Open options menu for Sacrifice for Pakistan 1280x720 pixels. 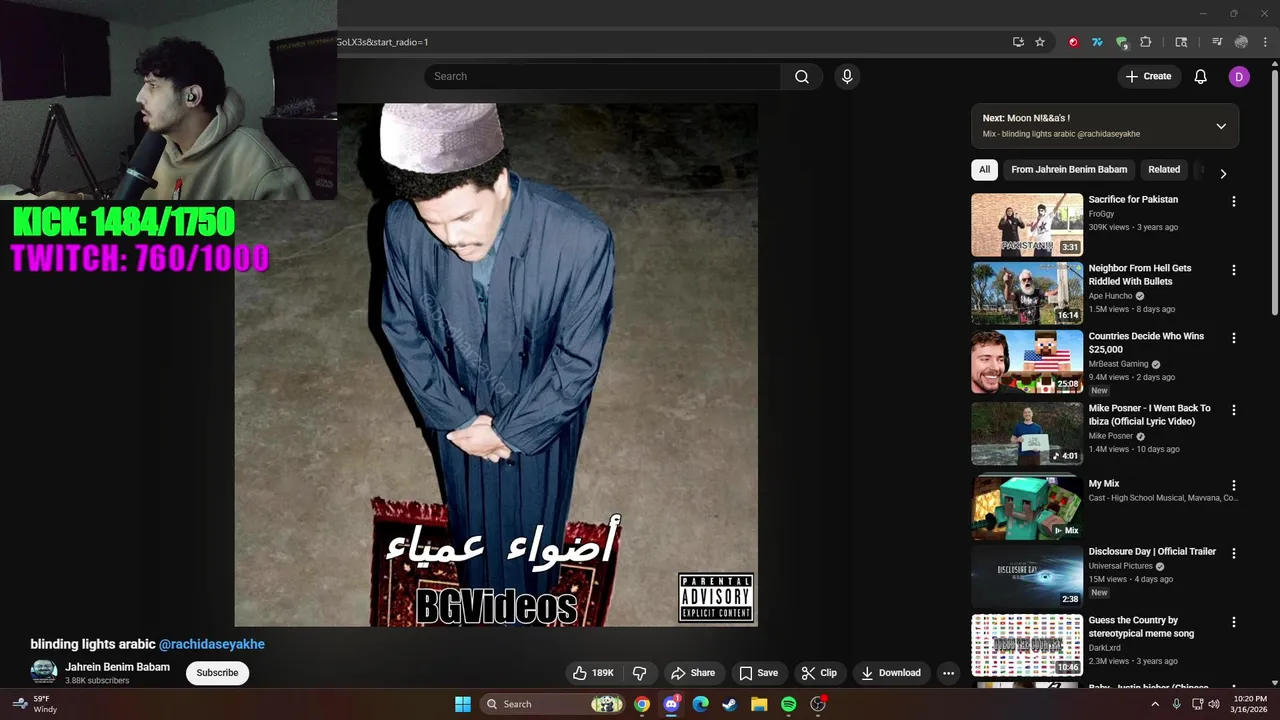click(1233, 201)
